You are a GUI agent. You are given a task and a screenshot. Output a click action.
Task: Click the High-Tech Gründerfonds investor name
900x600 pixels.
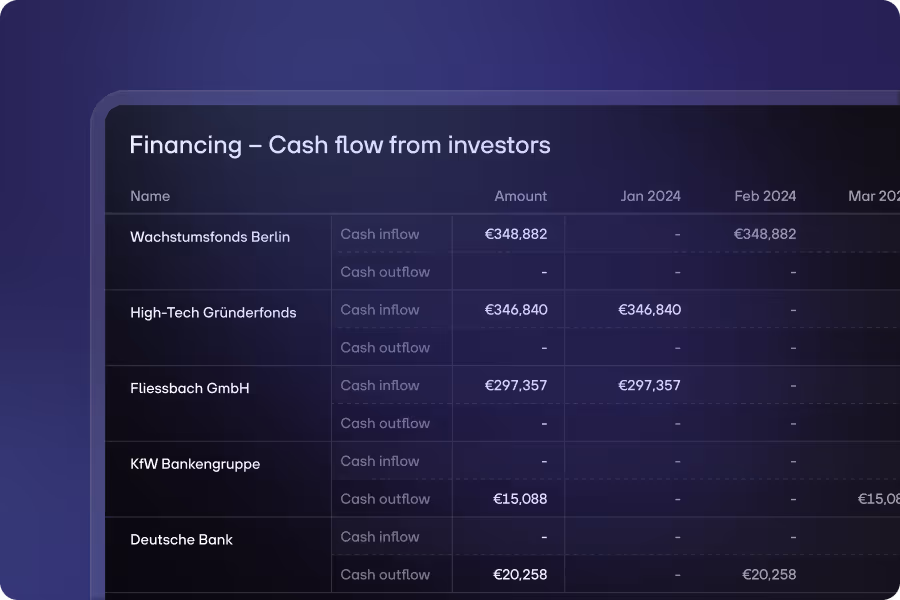click(212, 312)
